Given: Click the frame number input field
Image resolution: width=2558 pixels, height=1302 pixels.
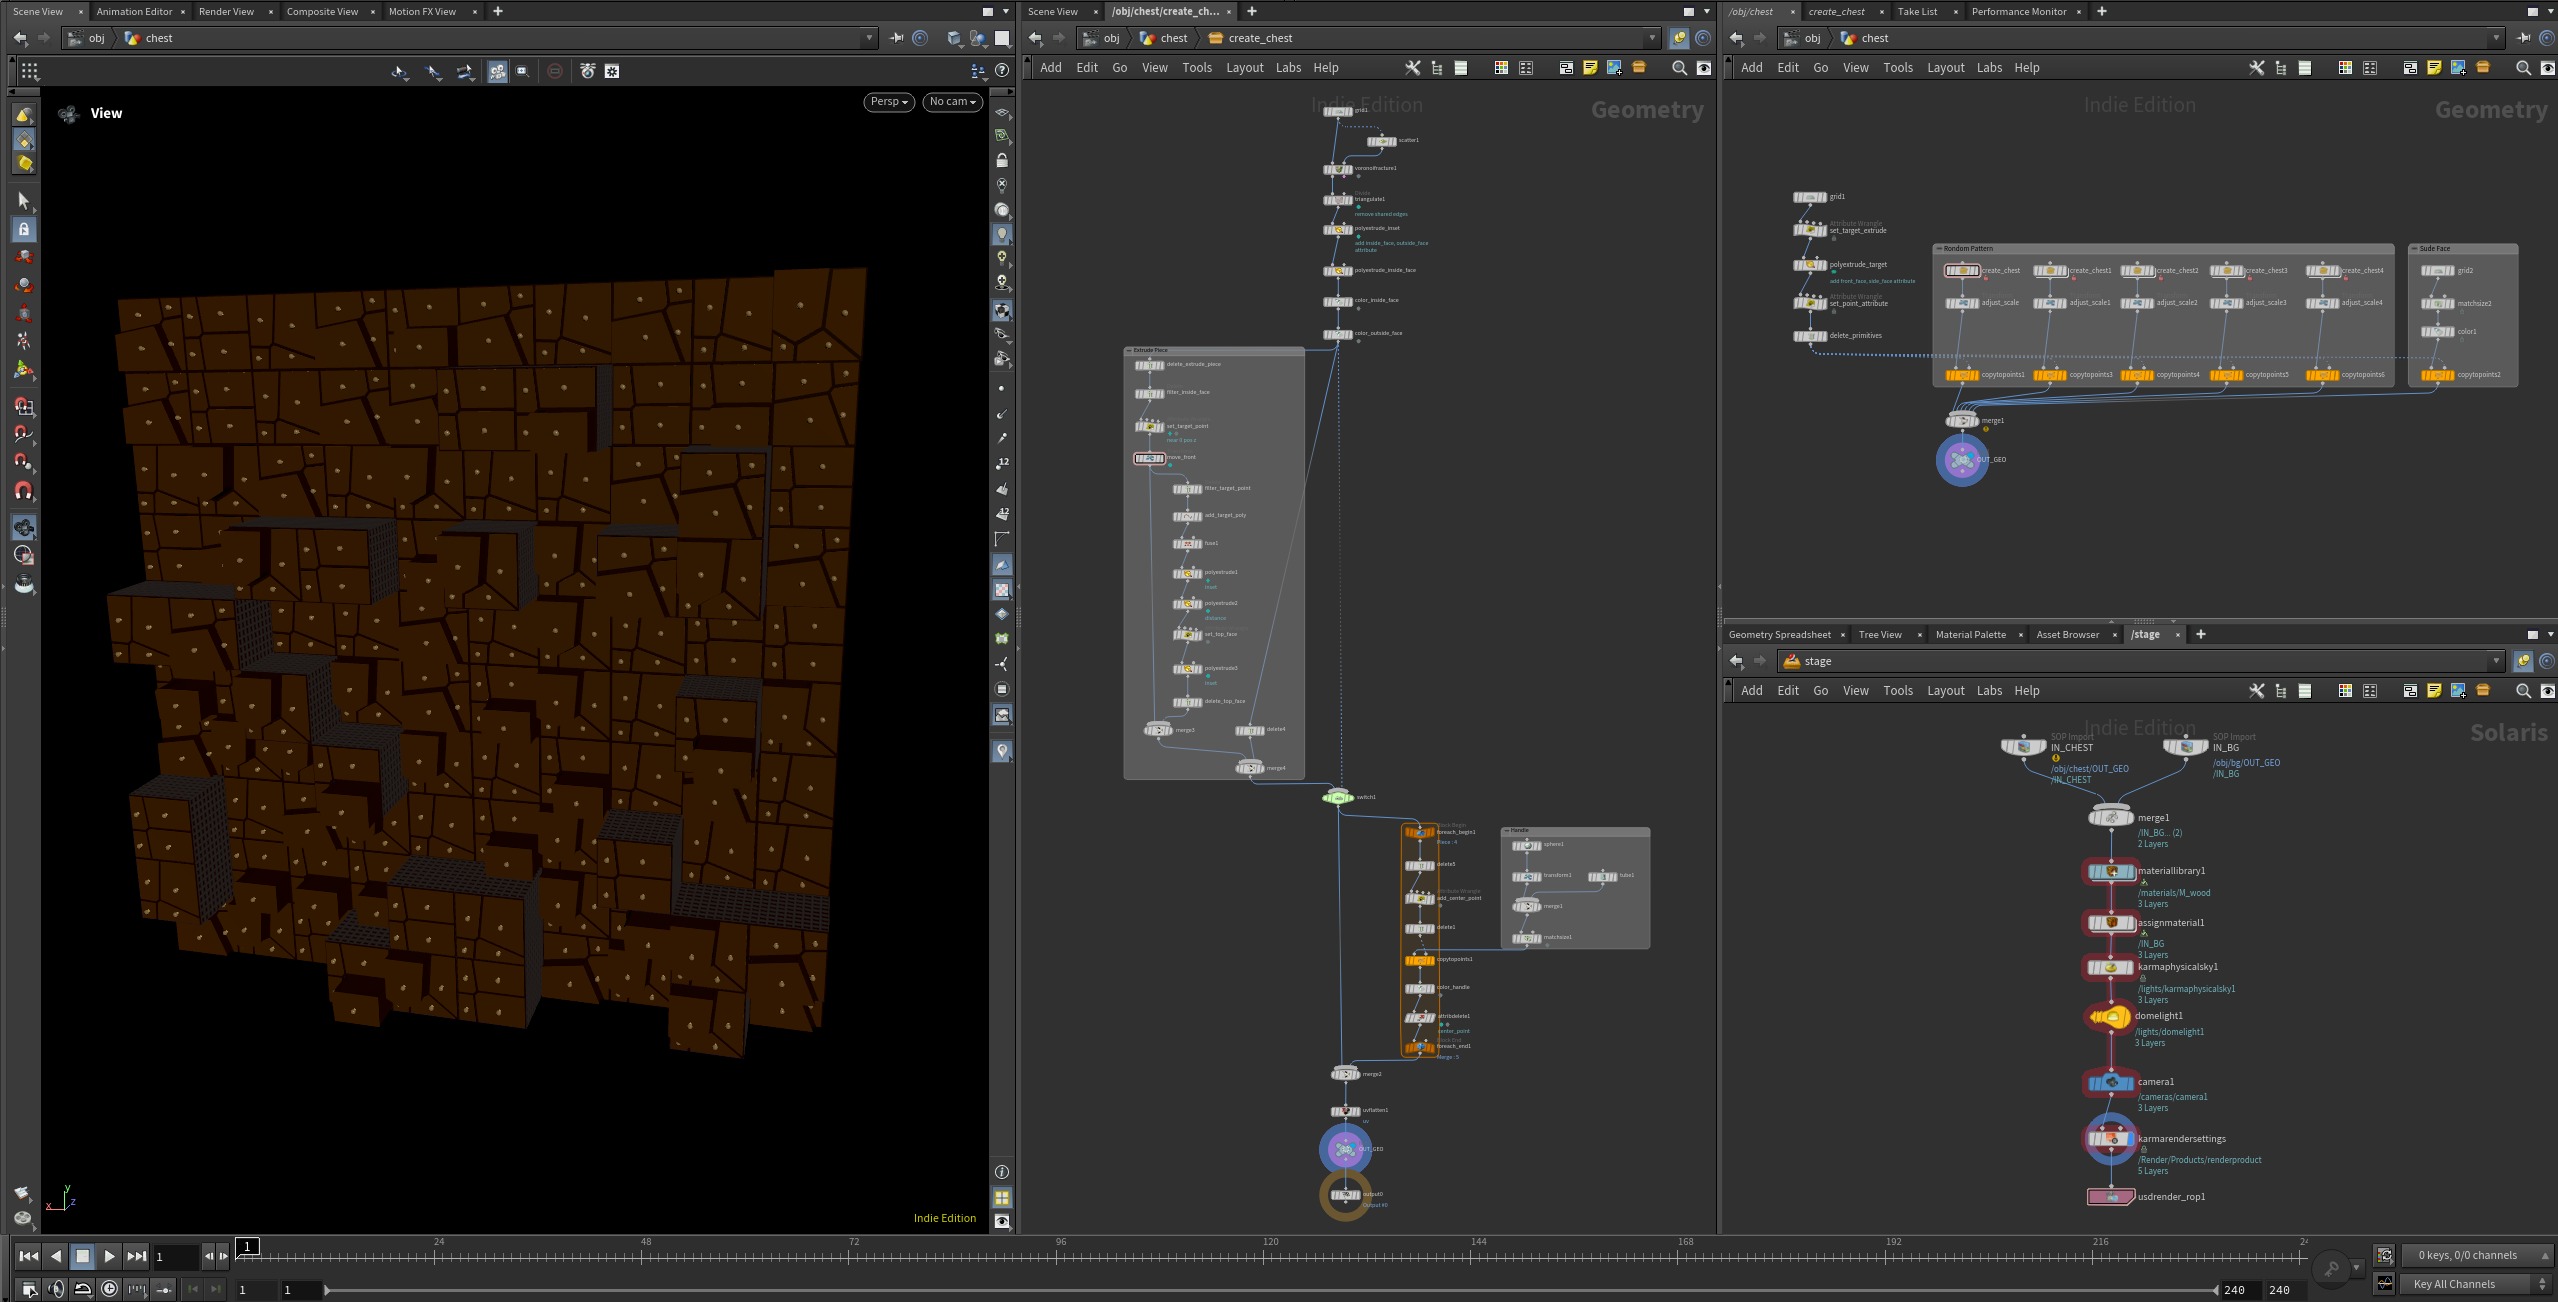Looking at the screenshot, I should (x=176, y=1256).
